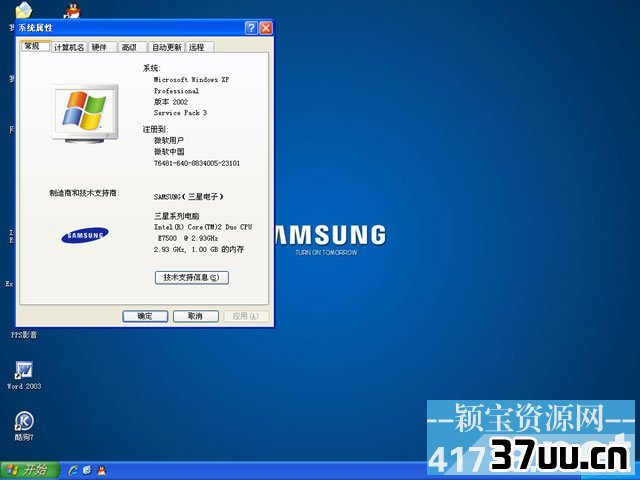Open the 远程 tab

(x=200, y=47)
